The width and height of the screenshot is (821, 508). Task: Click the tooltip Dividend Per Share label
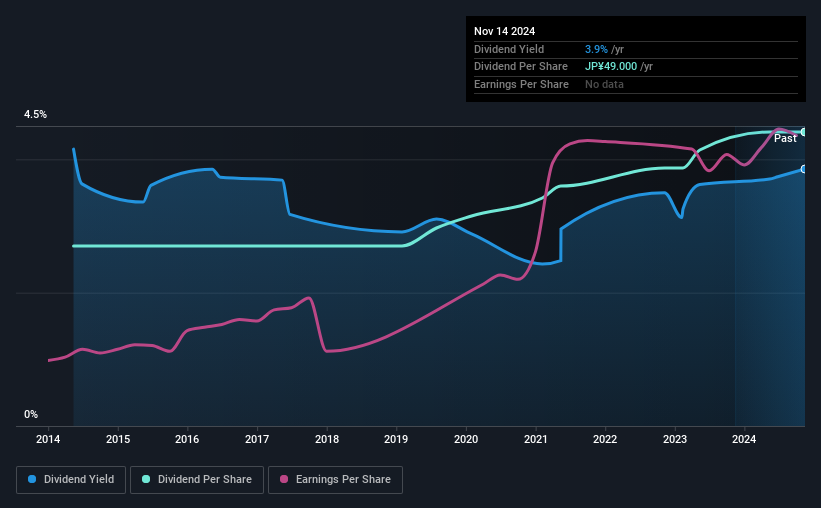click(520, 67)
